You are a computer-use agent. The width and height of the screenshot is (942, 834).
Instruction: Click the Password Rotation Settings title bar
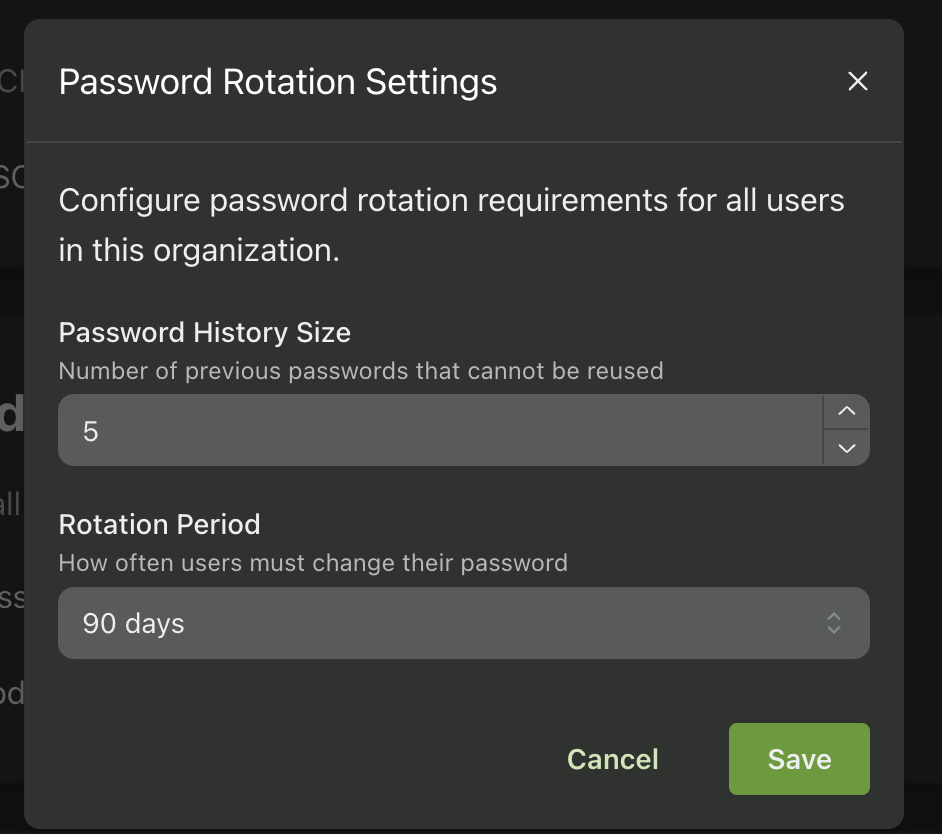tap(277, 82)
